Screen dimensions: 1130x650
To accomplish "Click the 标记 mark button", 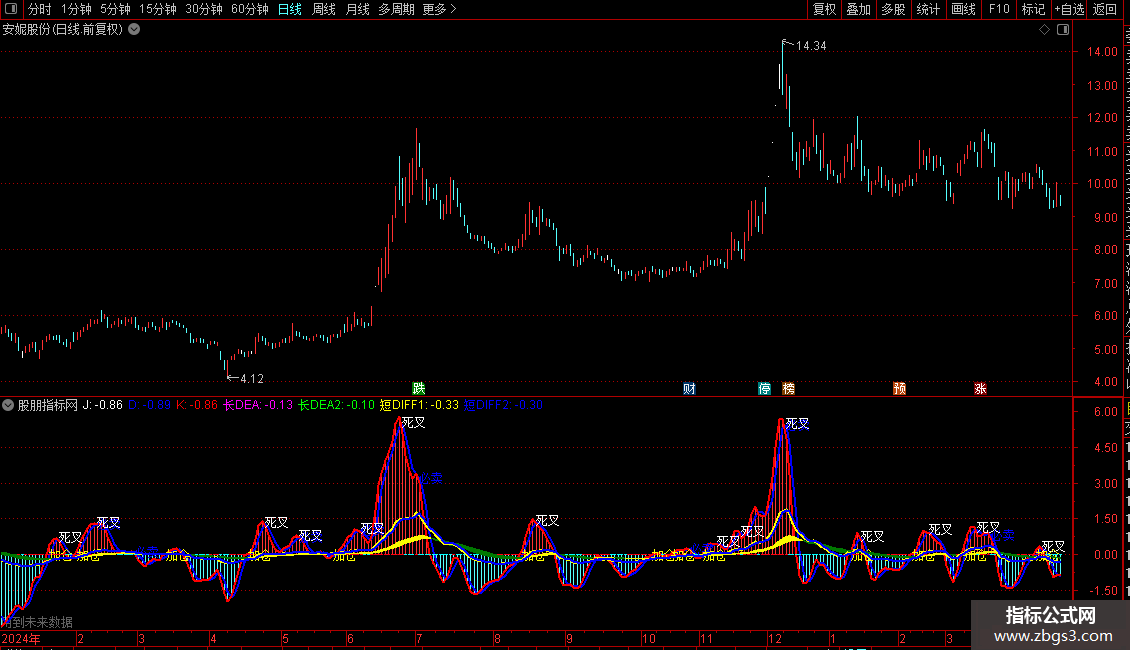I will (1033, 9).
